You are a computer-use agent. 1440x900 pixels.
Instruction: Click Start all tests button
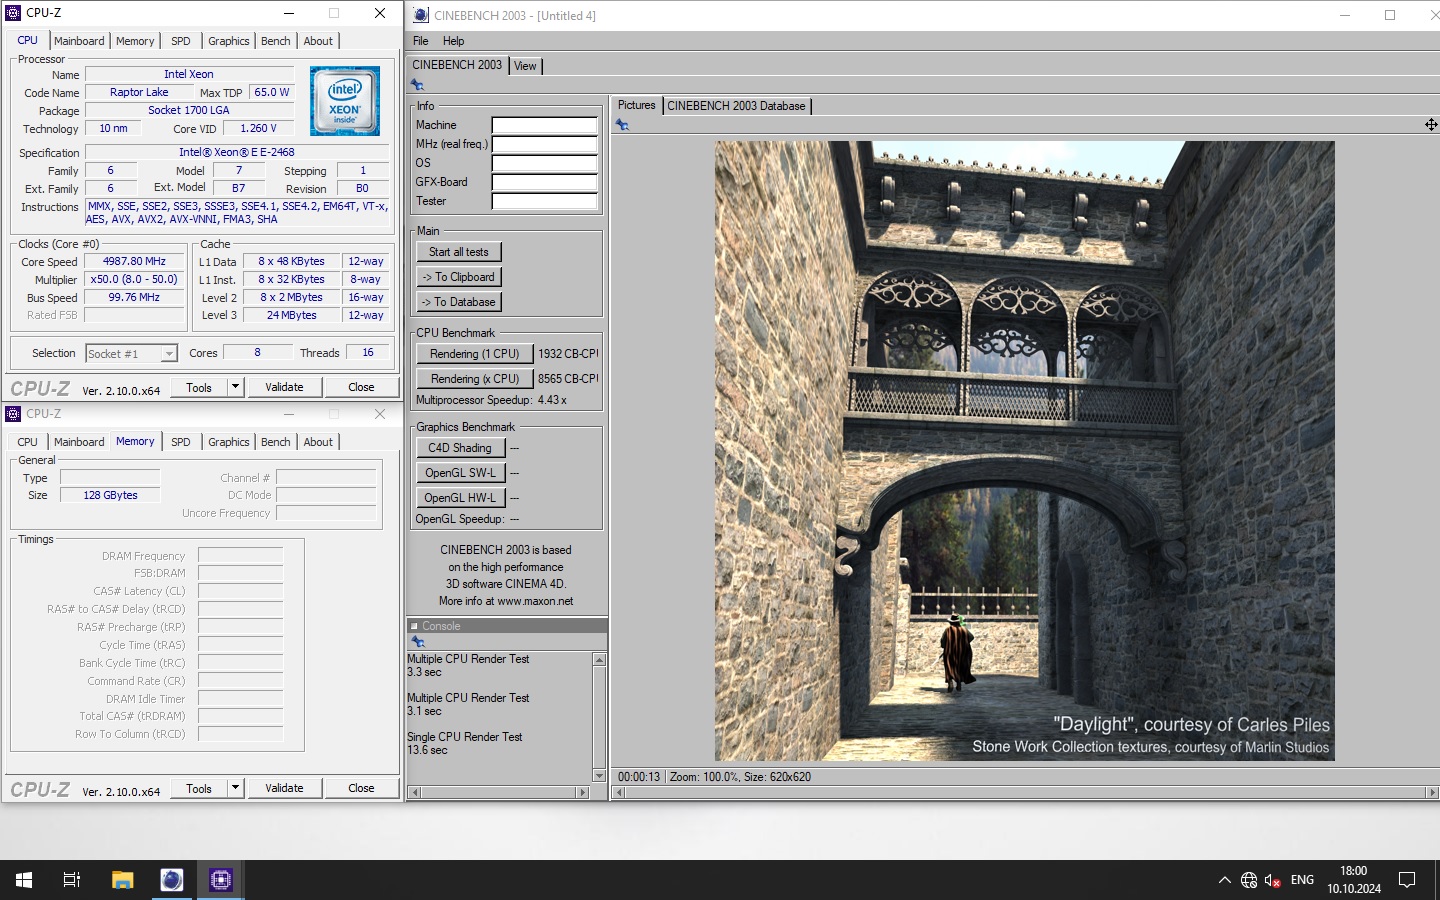[459, 252]
